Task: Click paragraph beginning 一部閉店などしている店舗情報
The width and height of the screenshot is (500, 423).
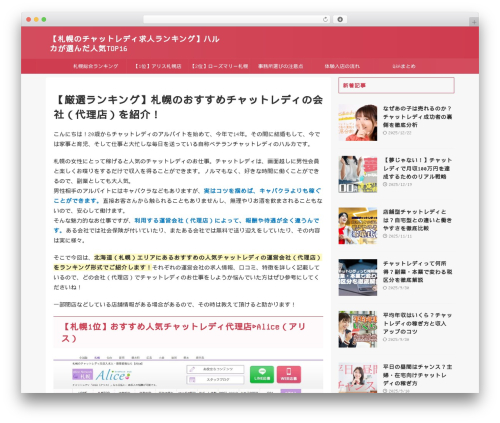Action: pos(174,305)
